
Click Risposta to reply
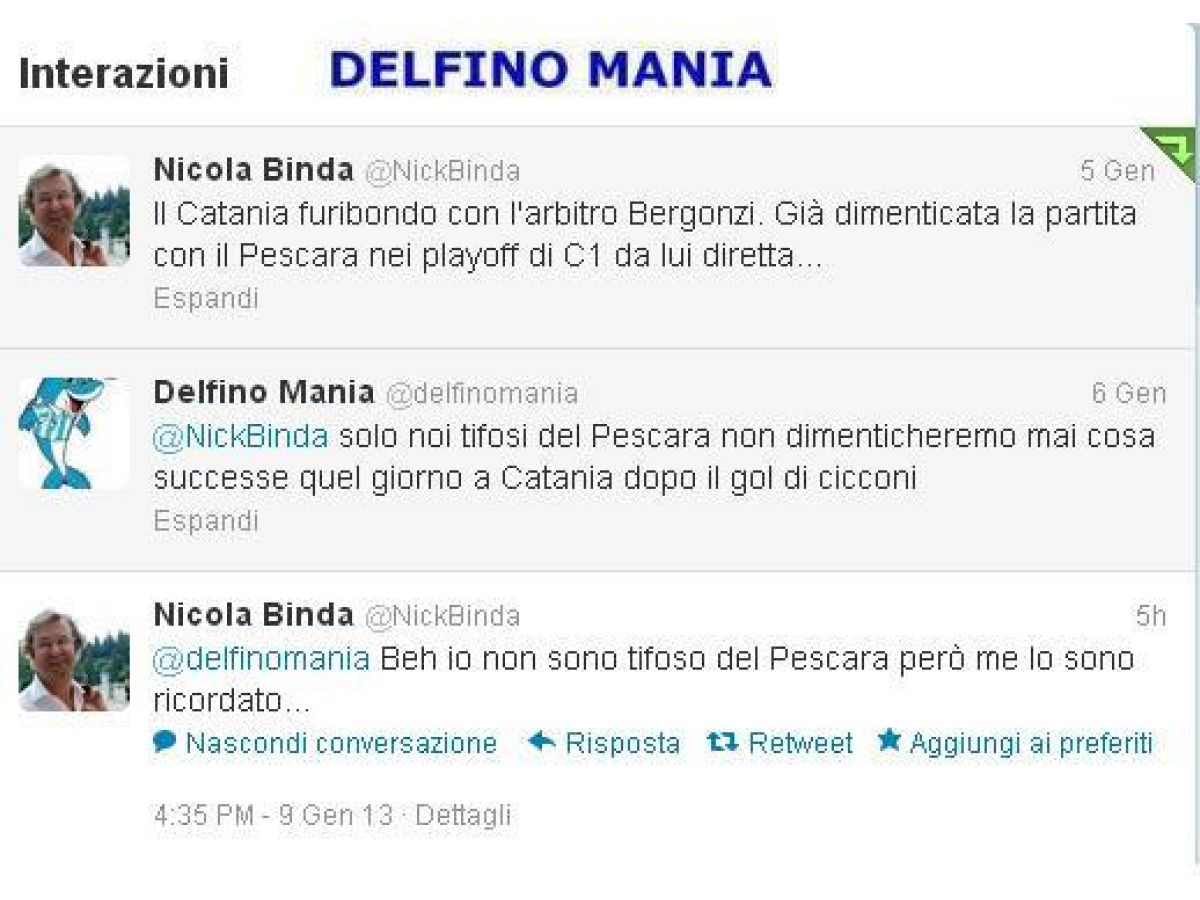[x=622, y=743]
